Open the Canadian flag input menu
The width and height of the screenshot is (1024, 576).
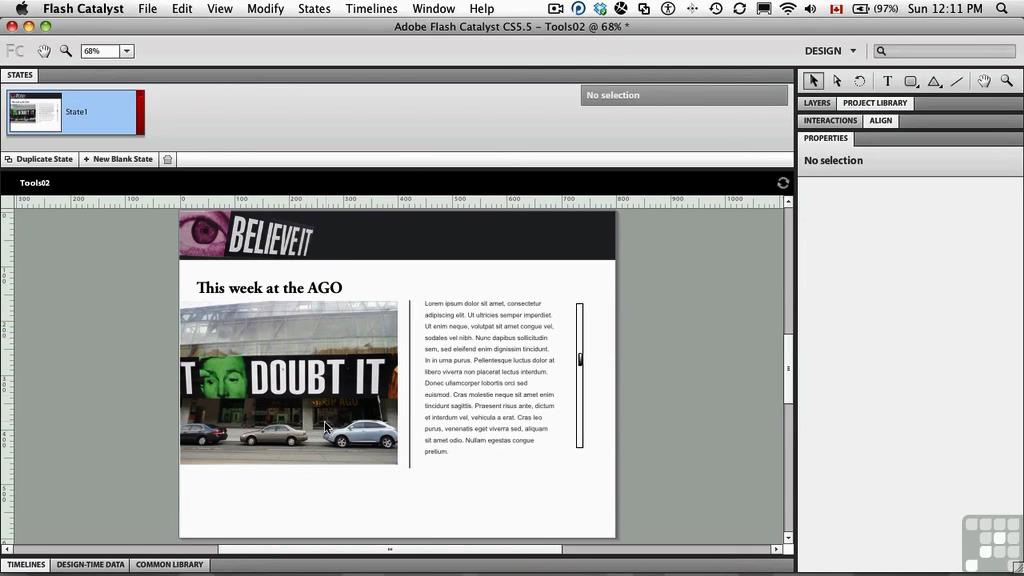tap(836, 8)
